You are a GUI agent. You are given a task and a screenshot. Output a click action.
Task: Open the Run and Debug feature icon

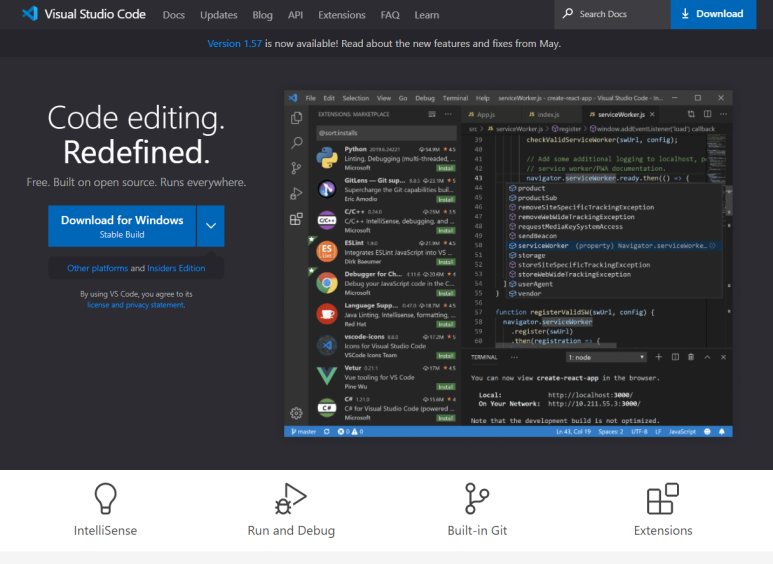pyautogui.click(x=291, y=498)
